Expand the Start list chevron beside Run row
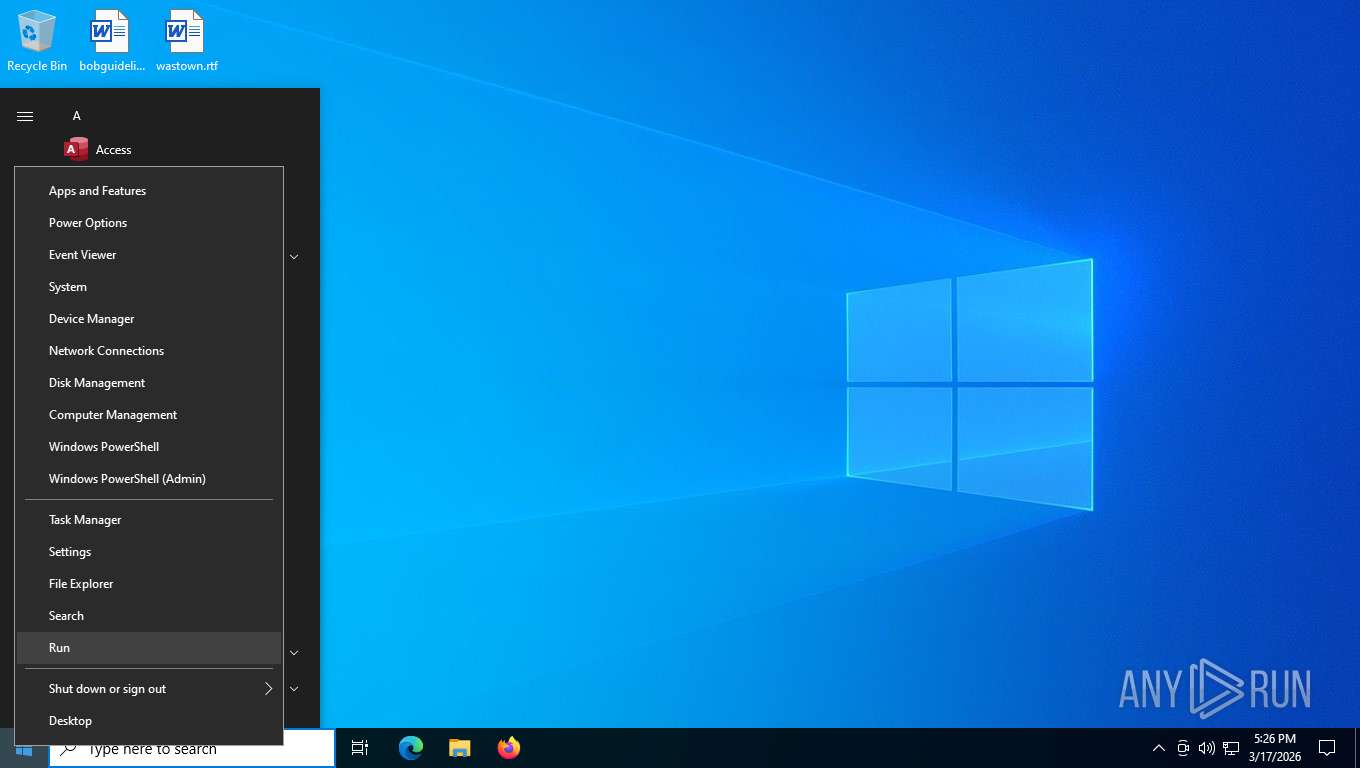This screenshot has width=1360, height=768. pos(294,653)
